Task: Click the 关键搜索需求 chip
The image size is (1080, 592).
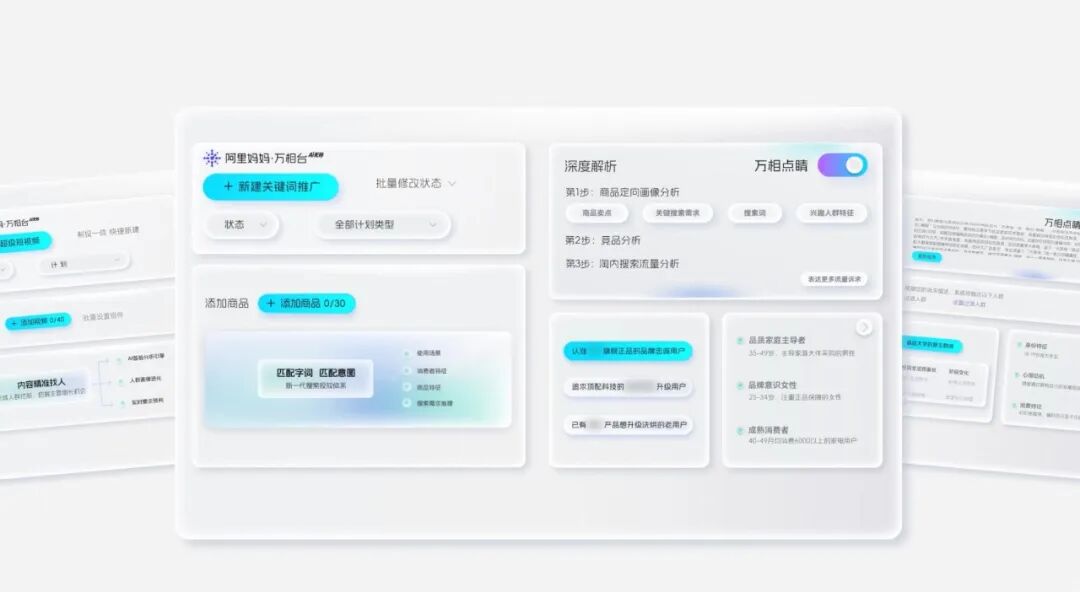Action: (677, 213)
